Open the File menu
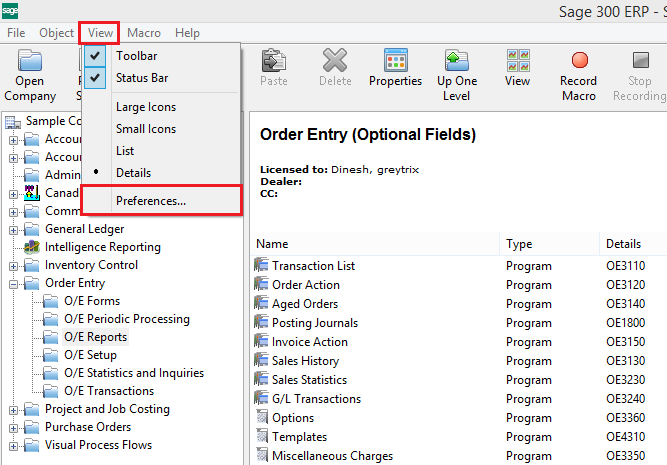667x465 pixels. 16,33
